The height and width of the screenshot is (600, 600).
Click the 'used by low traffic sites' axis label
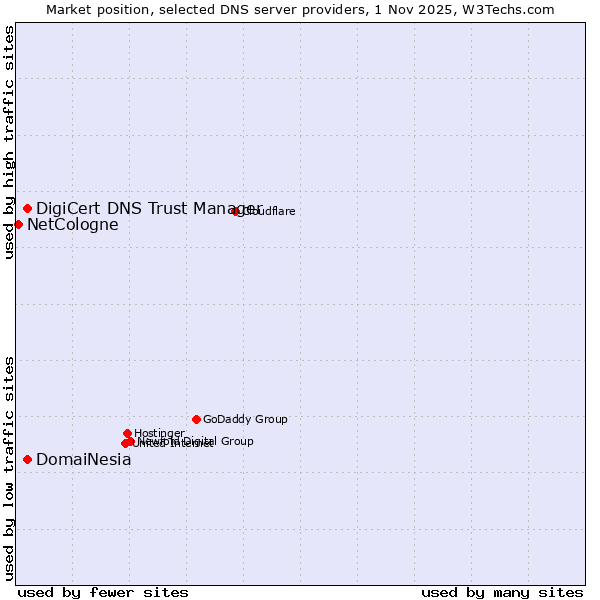tap(9, 467)
